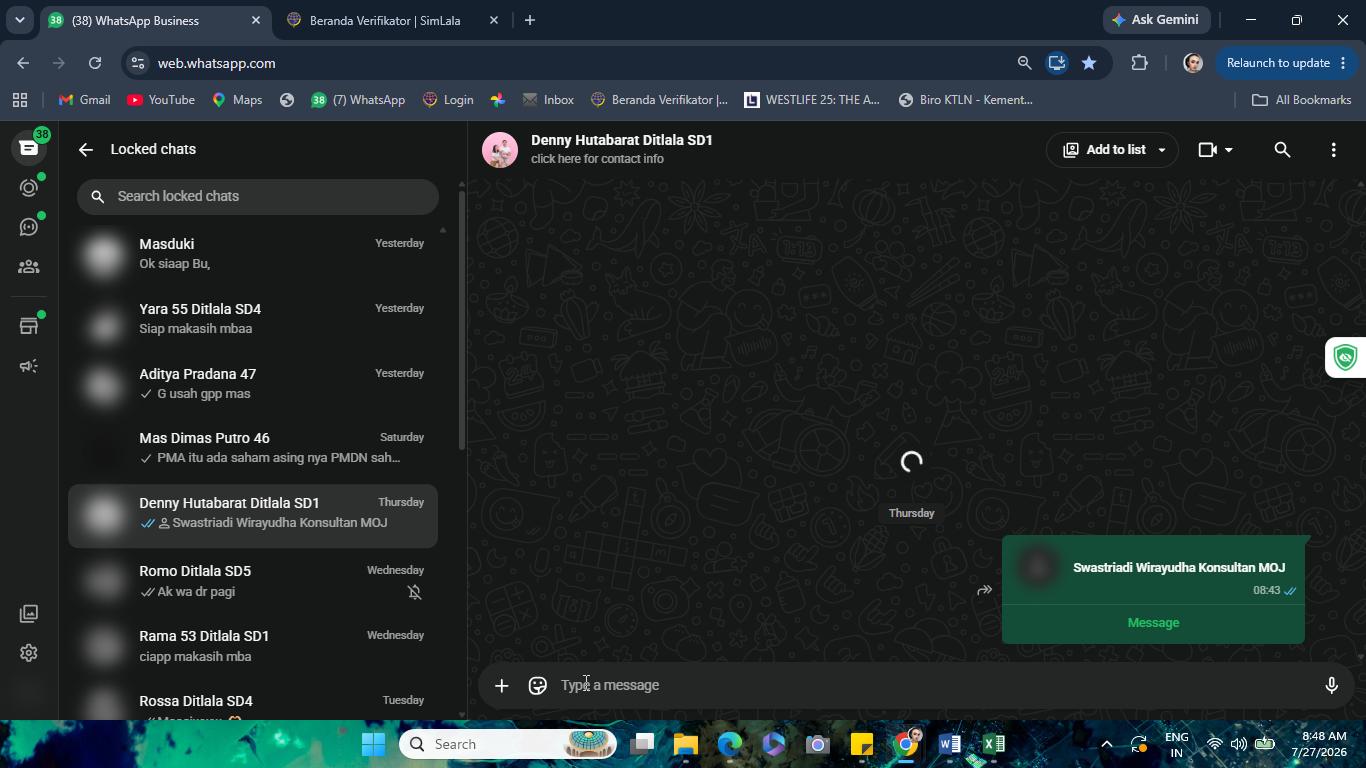Open the advertise megaphone icon
This screenshot has height=768, width=1366.
pyautogui.click(x=29, y=366)
